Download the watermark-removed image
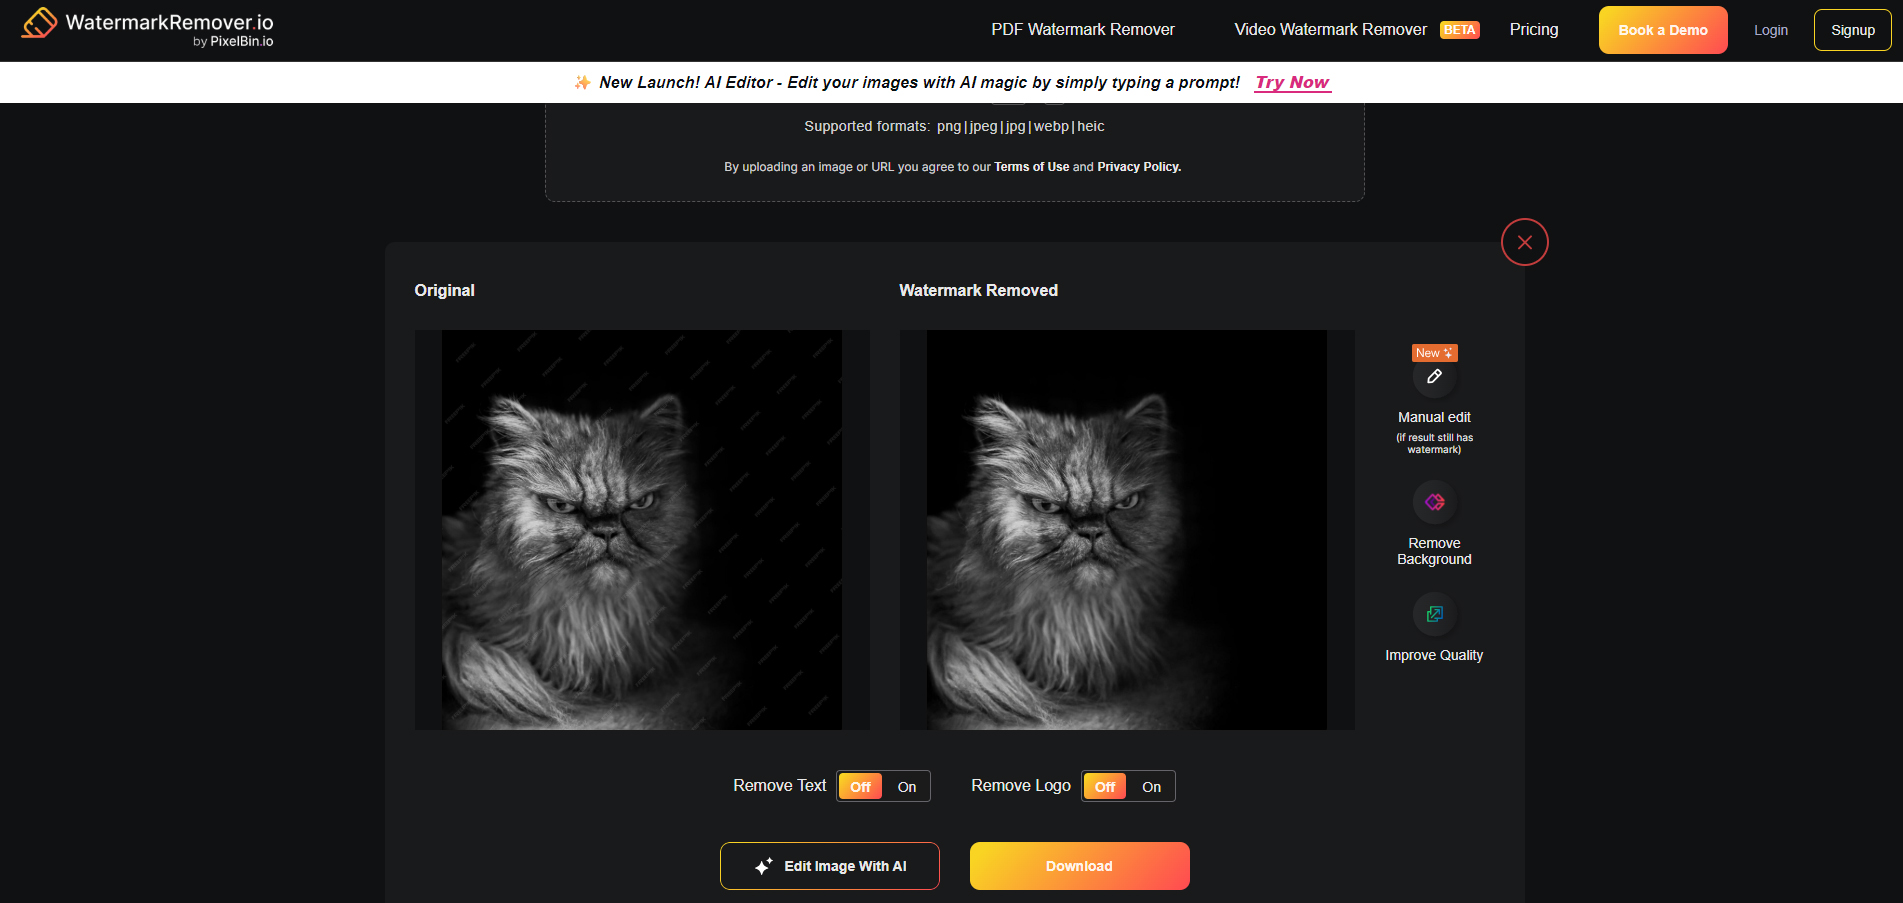This screenshot has width=1903, height=903. (1079, 866)
